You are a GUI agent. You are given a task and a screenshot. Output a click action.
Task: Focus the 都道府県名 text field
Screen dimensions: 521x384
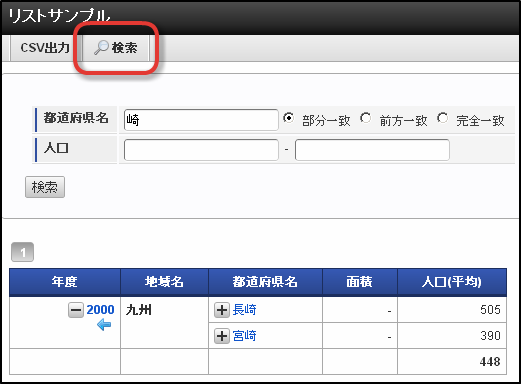point(201,120)
